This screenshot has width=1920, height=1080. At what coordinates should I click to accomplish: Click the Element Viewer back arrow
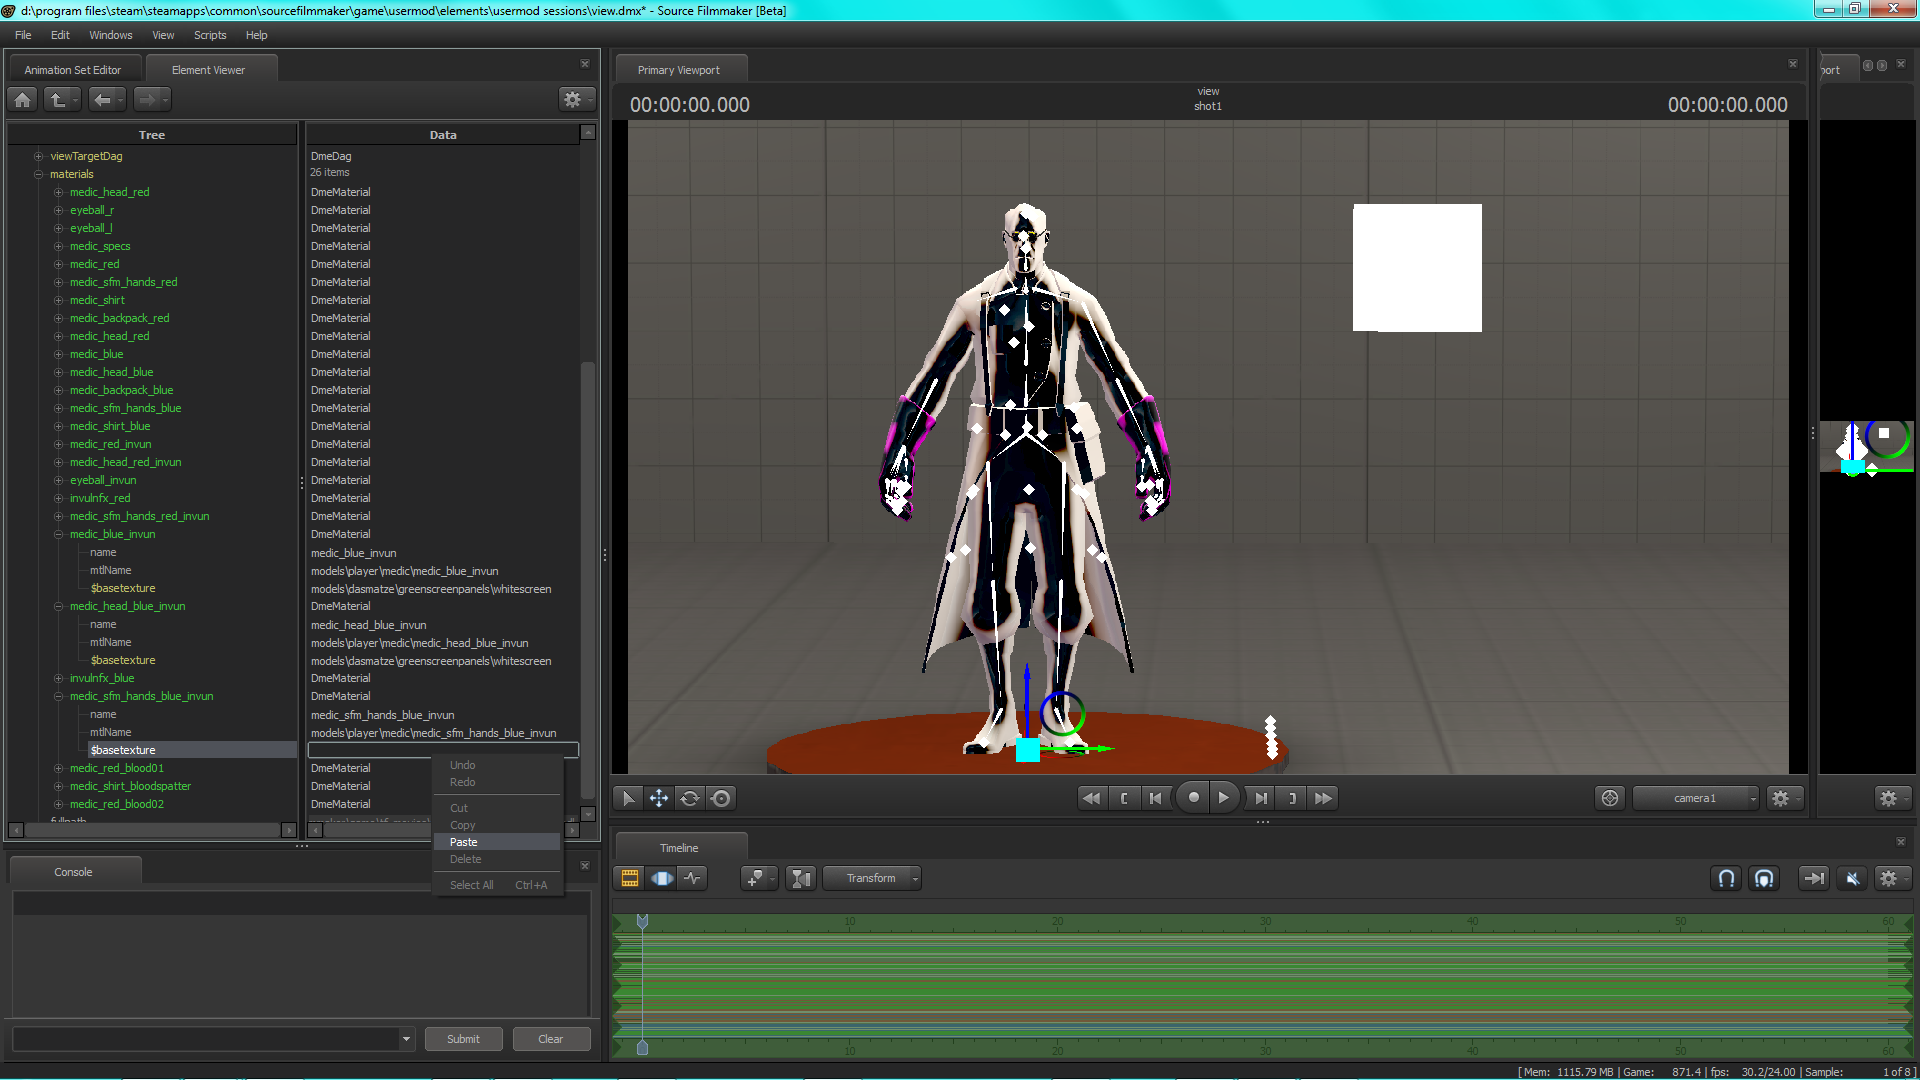coord(102,99)
